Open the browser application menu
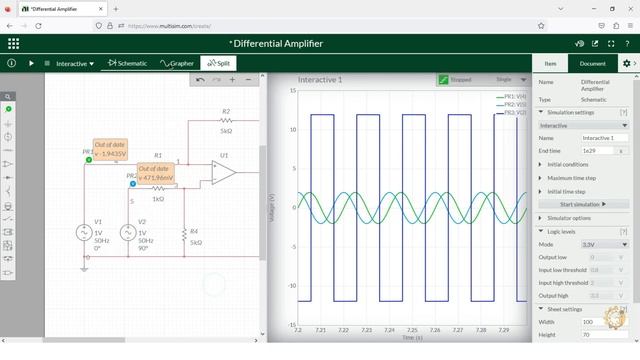Viewport: 640px width, 360px height. (x=631, y=26)
